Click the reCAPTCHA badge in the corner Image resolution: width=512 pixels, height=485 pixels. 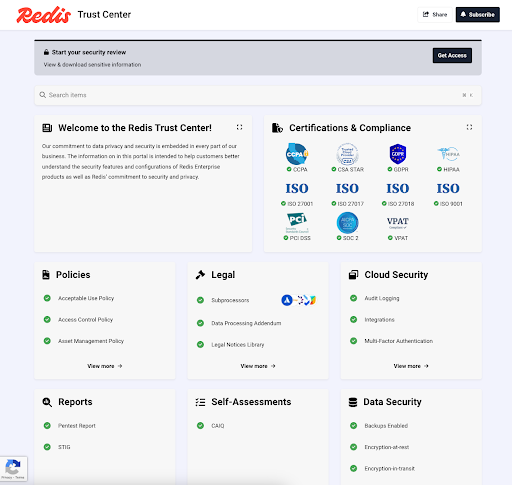[x=14, y=469]
